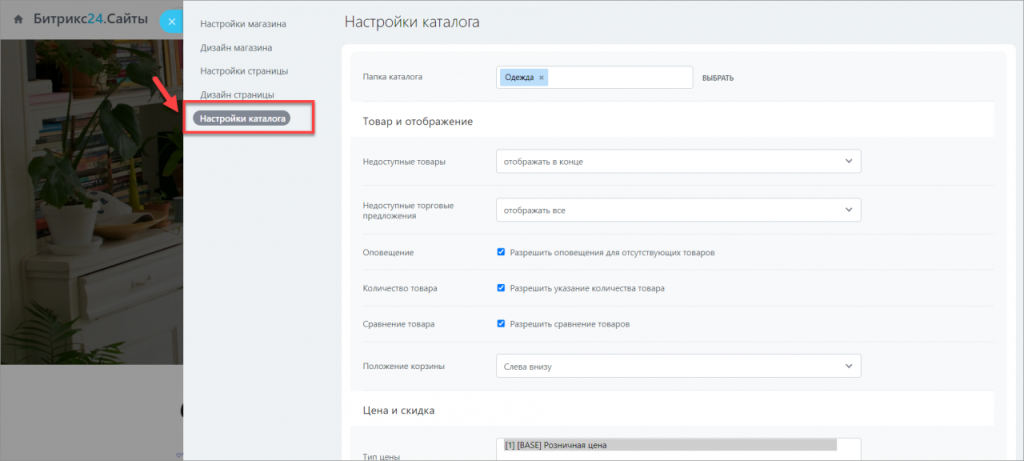Viewport: 1024px width, 461px height.
Task: Click the Количество товара field label
Action: coord(400,289)
